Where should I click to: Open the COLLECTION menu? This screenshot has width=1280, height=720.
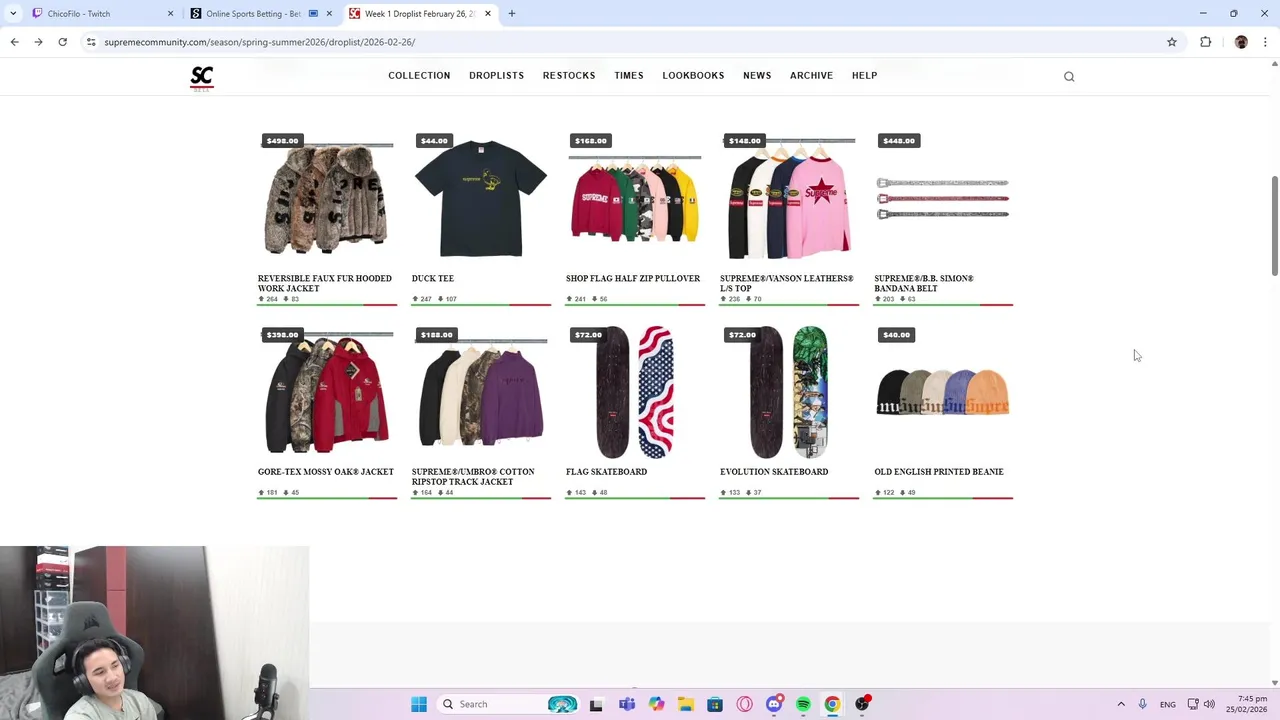pos(419,76)
